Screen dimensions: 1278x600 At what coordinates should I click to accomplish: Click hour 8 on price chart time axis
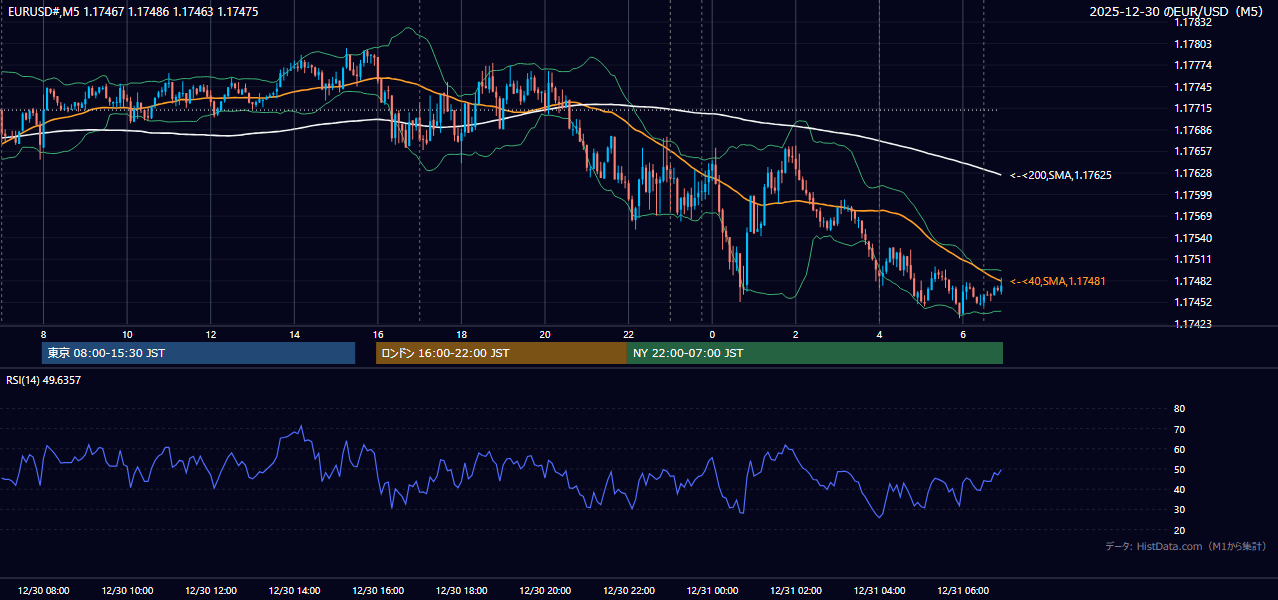coord(43,334)
